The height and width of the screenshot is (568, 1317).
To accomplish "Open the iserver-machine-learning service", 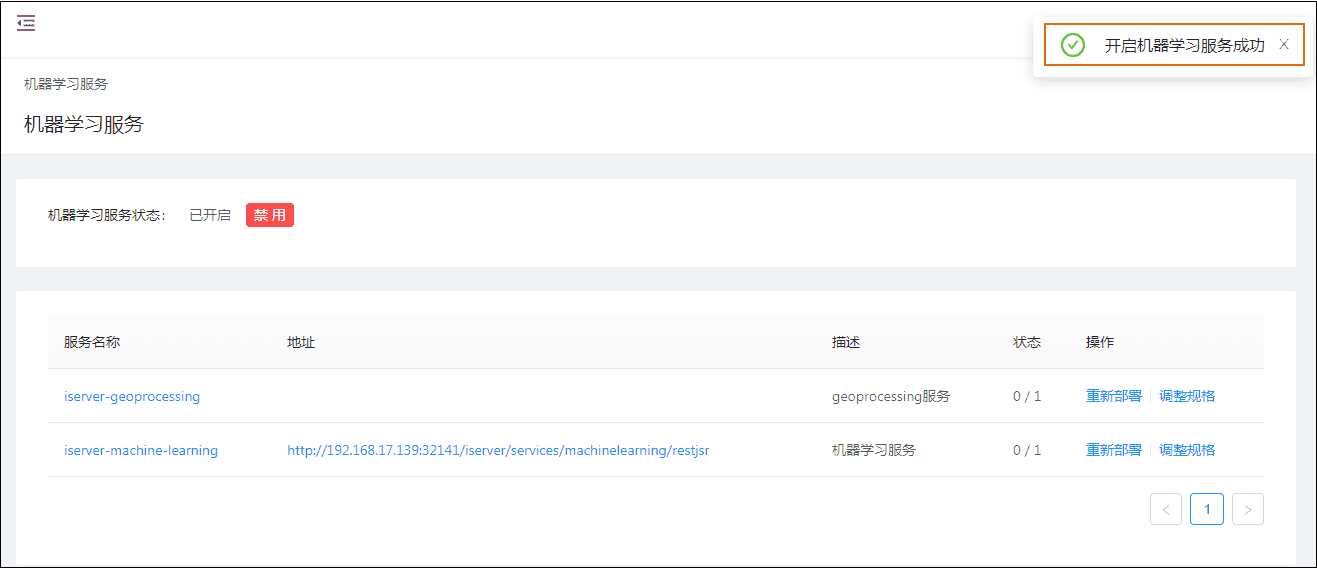I will pyautogui.click(x=141, y=450).
